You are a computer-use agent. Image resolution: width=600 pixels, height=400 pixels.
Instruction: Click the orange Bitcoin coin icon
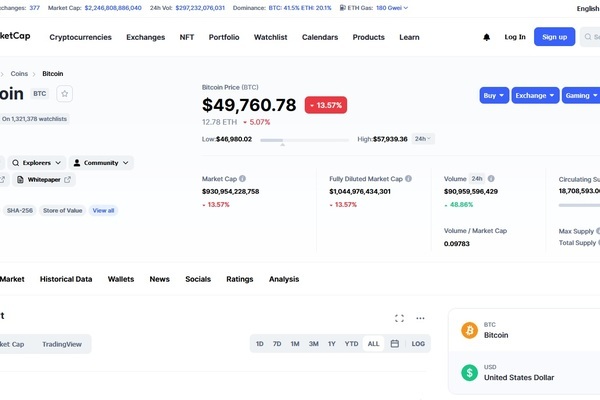[469, 330]
